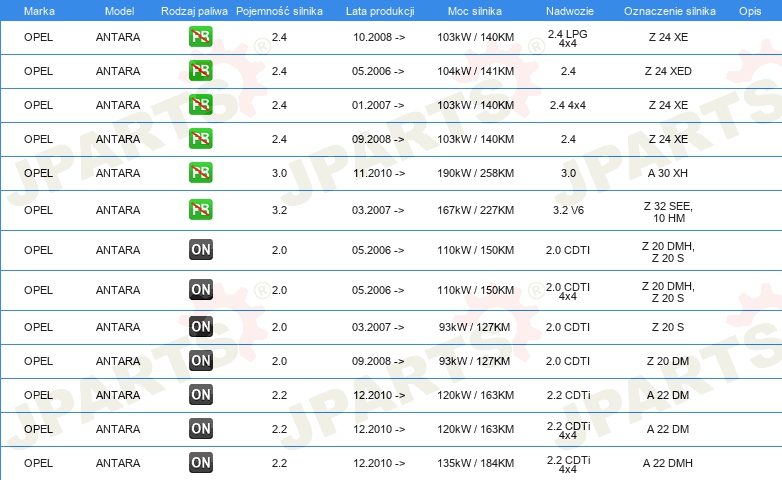
Task: Click the PB petrol icon in the Z 24 XED row
Action: pyautogui.click(x=200, y=70)
